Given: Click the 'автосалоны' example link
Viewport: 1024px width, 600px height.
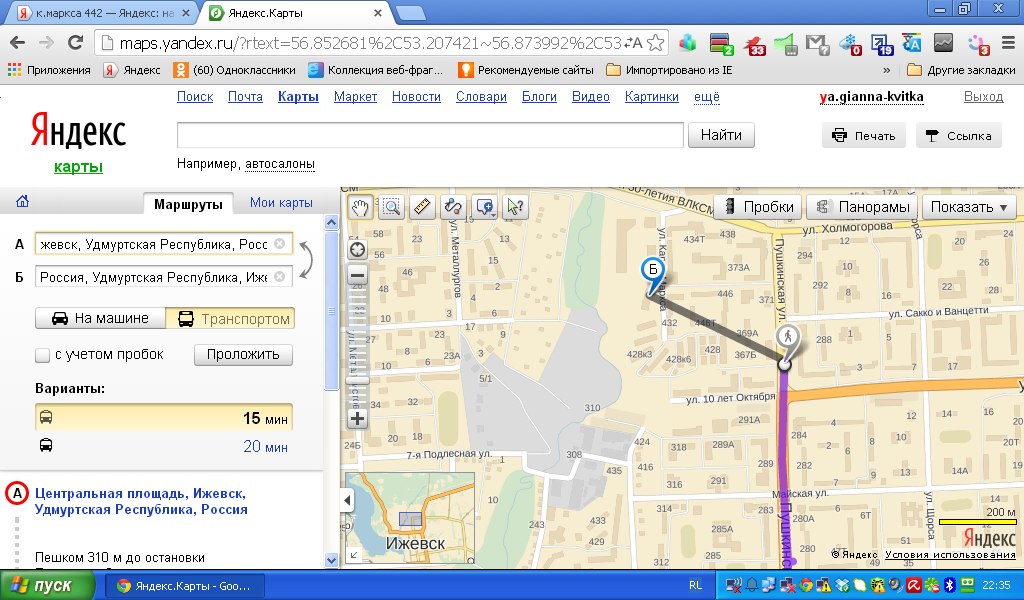Looking at the screenshot, I should [280, 164].
